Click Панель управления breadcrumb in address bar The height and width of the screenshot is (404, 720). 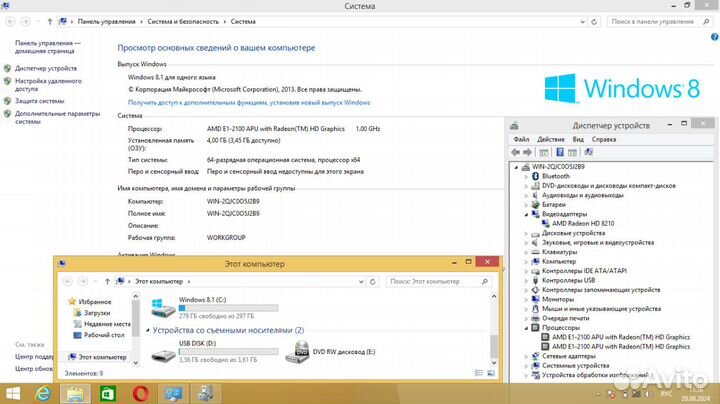click(x=107, y=22)
